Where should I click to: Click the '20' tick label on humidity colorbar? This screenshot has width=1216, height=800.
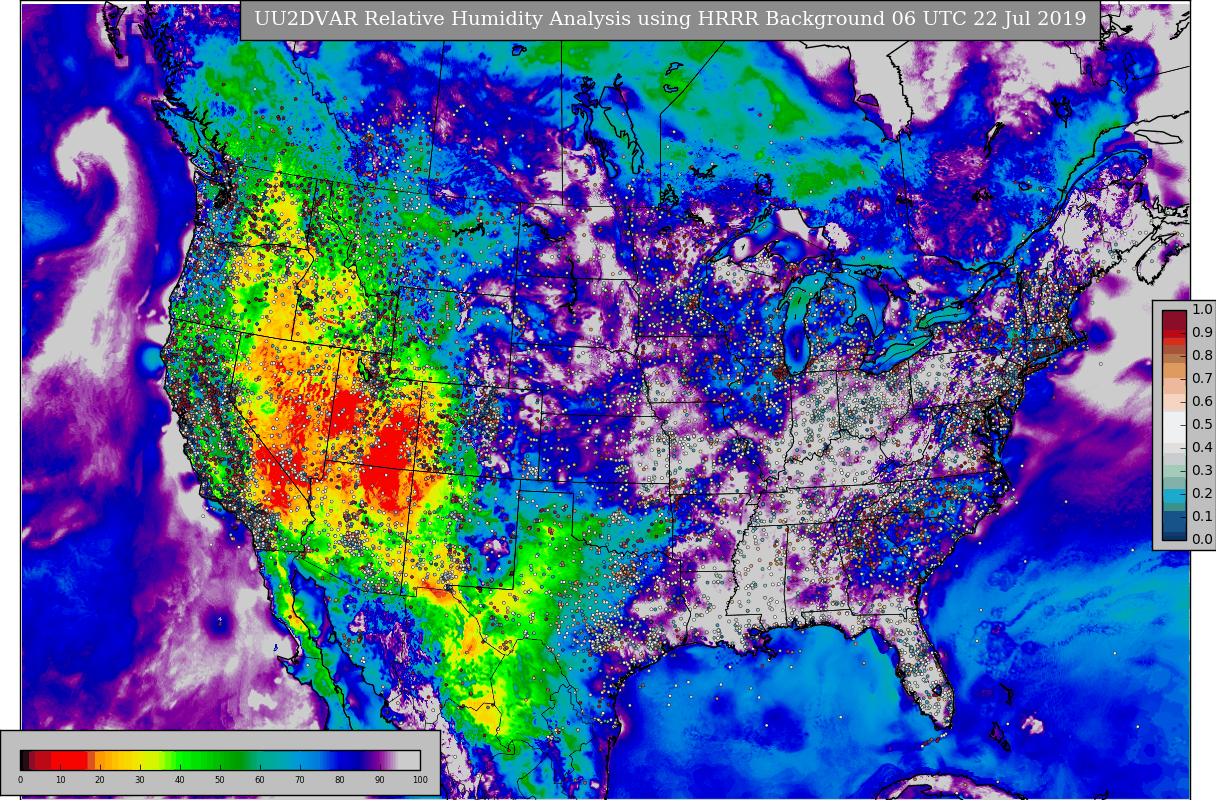click(x=100, y=780)
